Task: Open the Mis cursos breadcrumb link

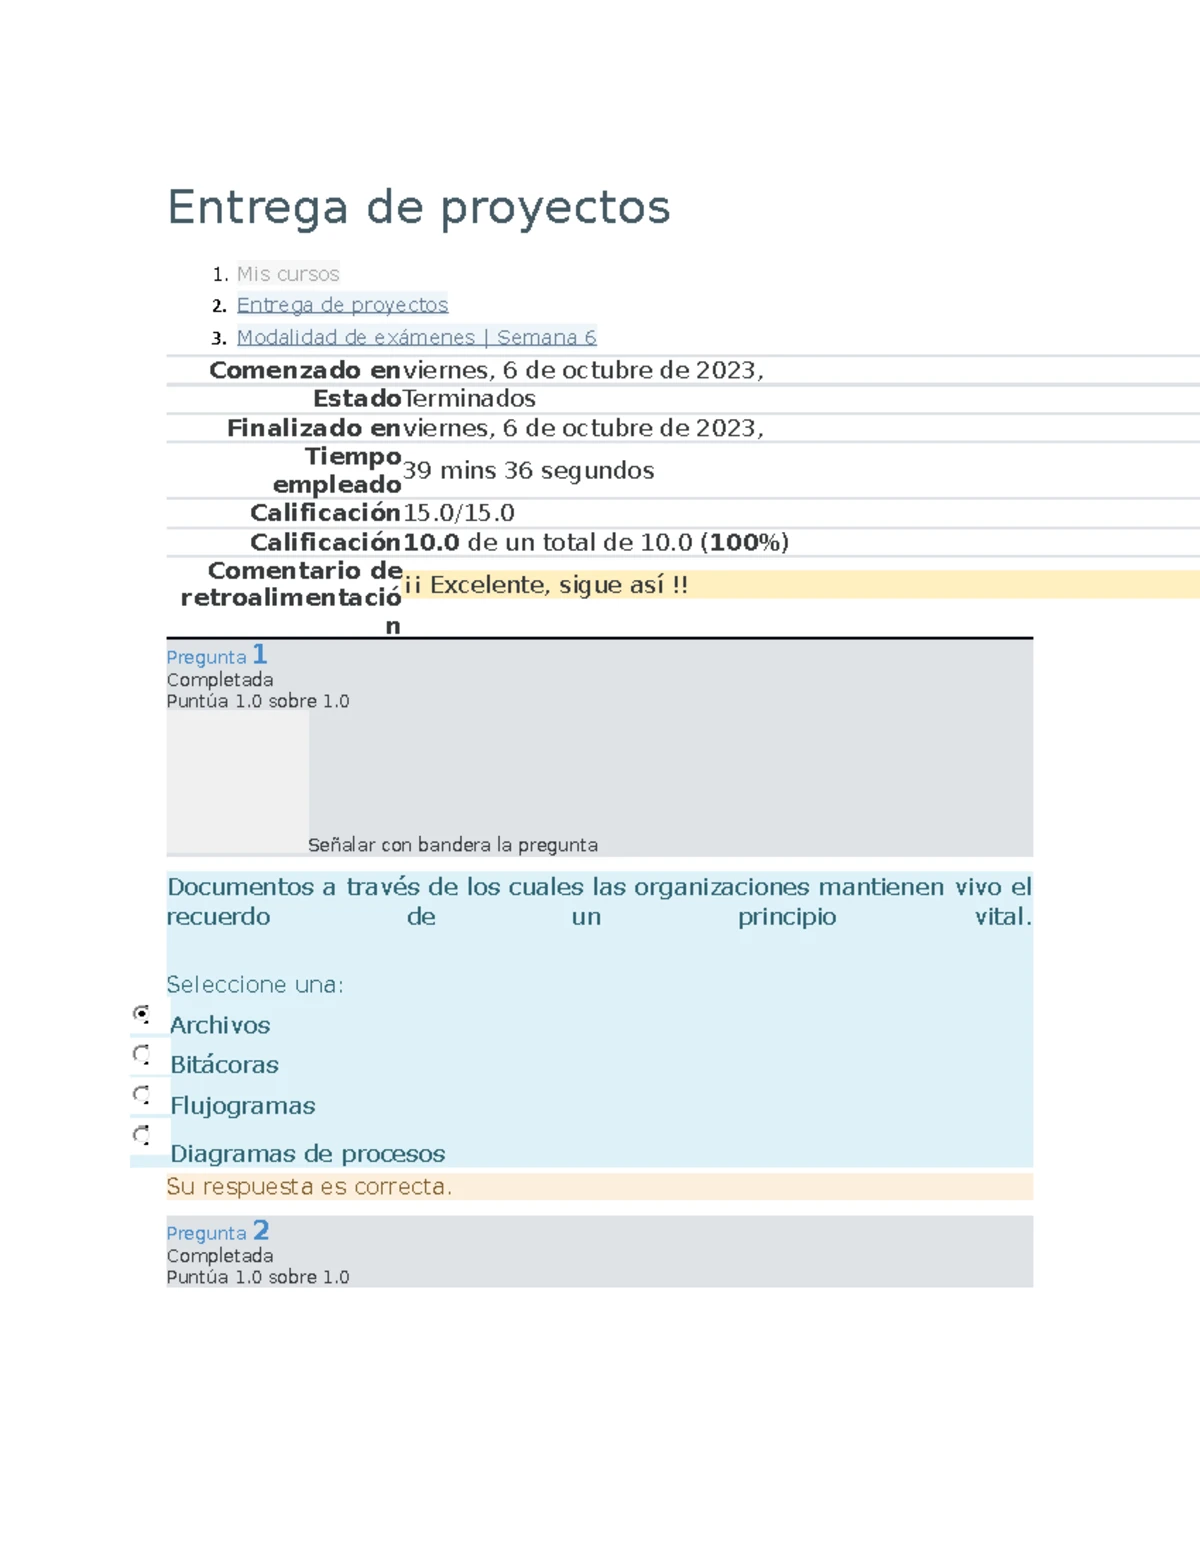Action: 288,273
